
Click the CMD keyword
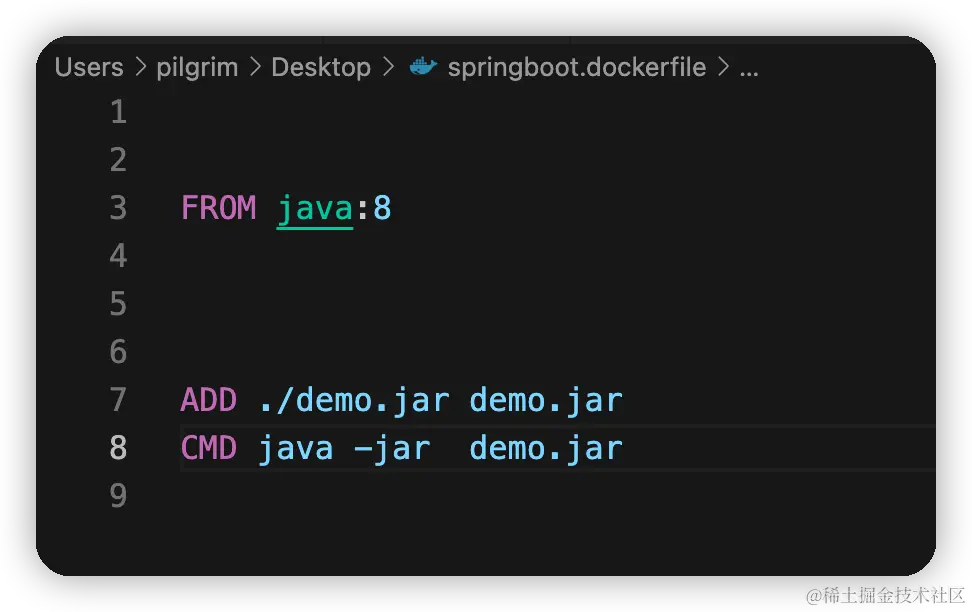(x=209, y=448)
